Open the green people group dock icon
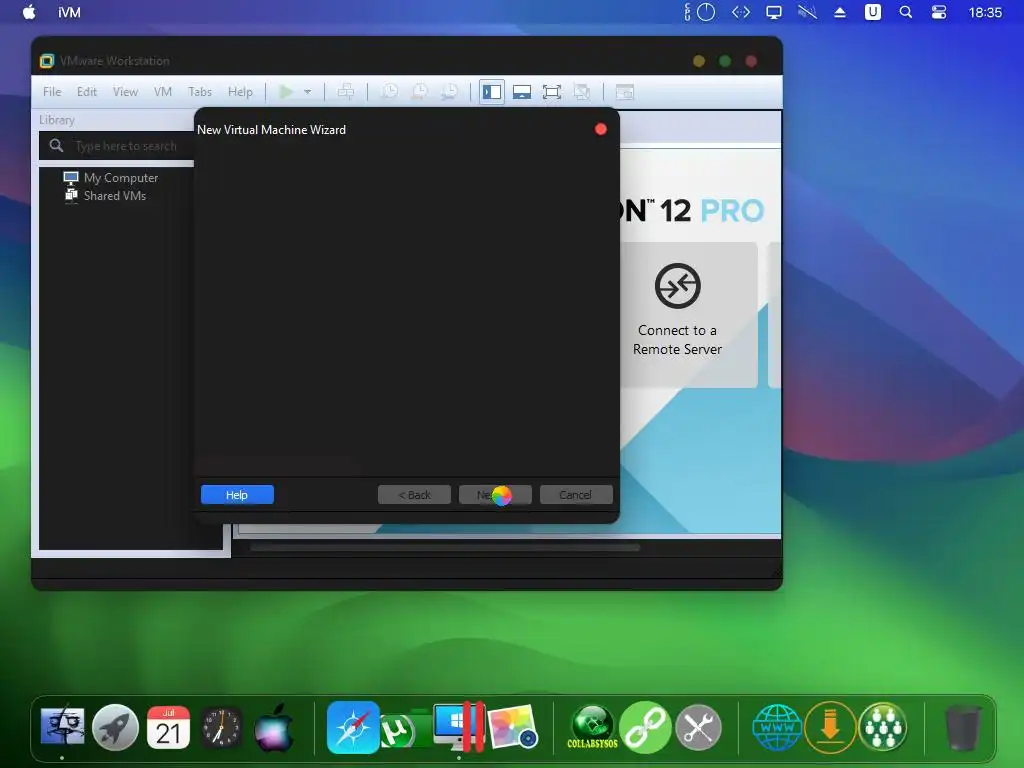The image size is (1024, 768). [883, 727]
